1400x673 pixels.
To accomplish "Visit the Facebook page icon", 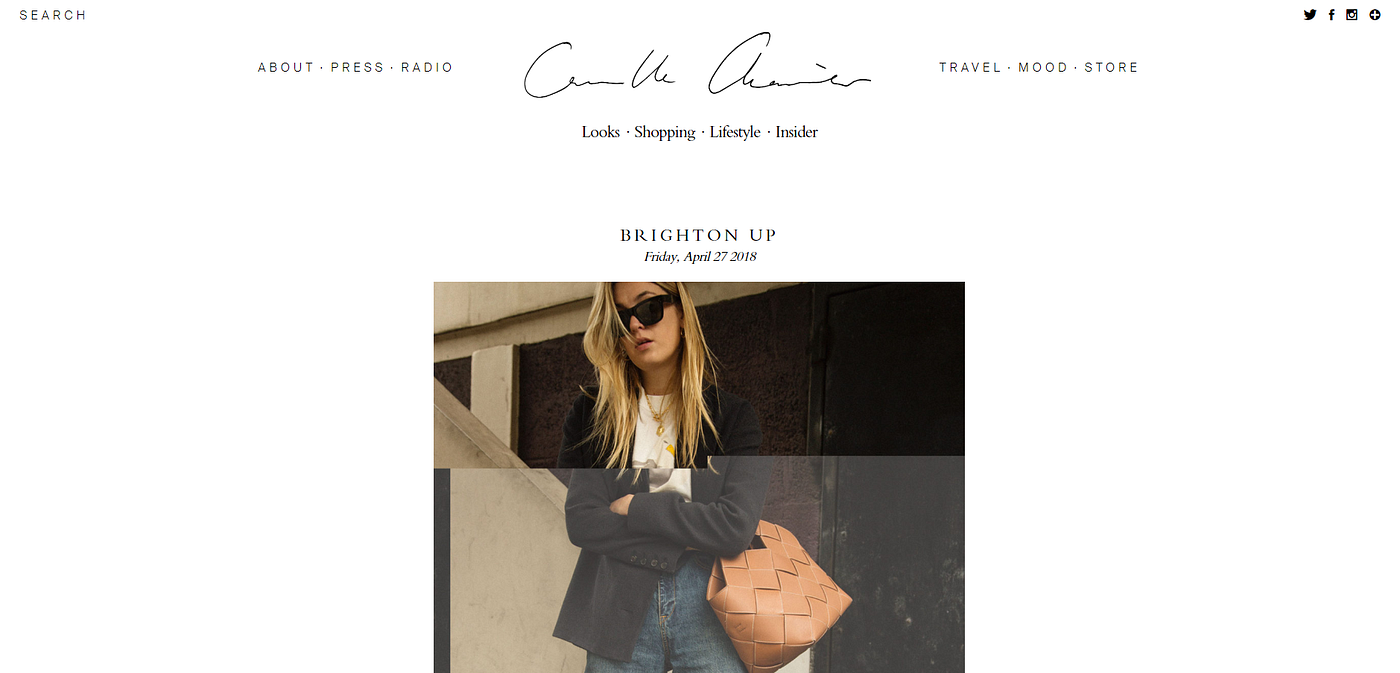I will pyautogui.click(x=1332, y=15).
